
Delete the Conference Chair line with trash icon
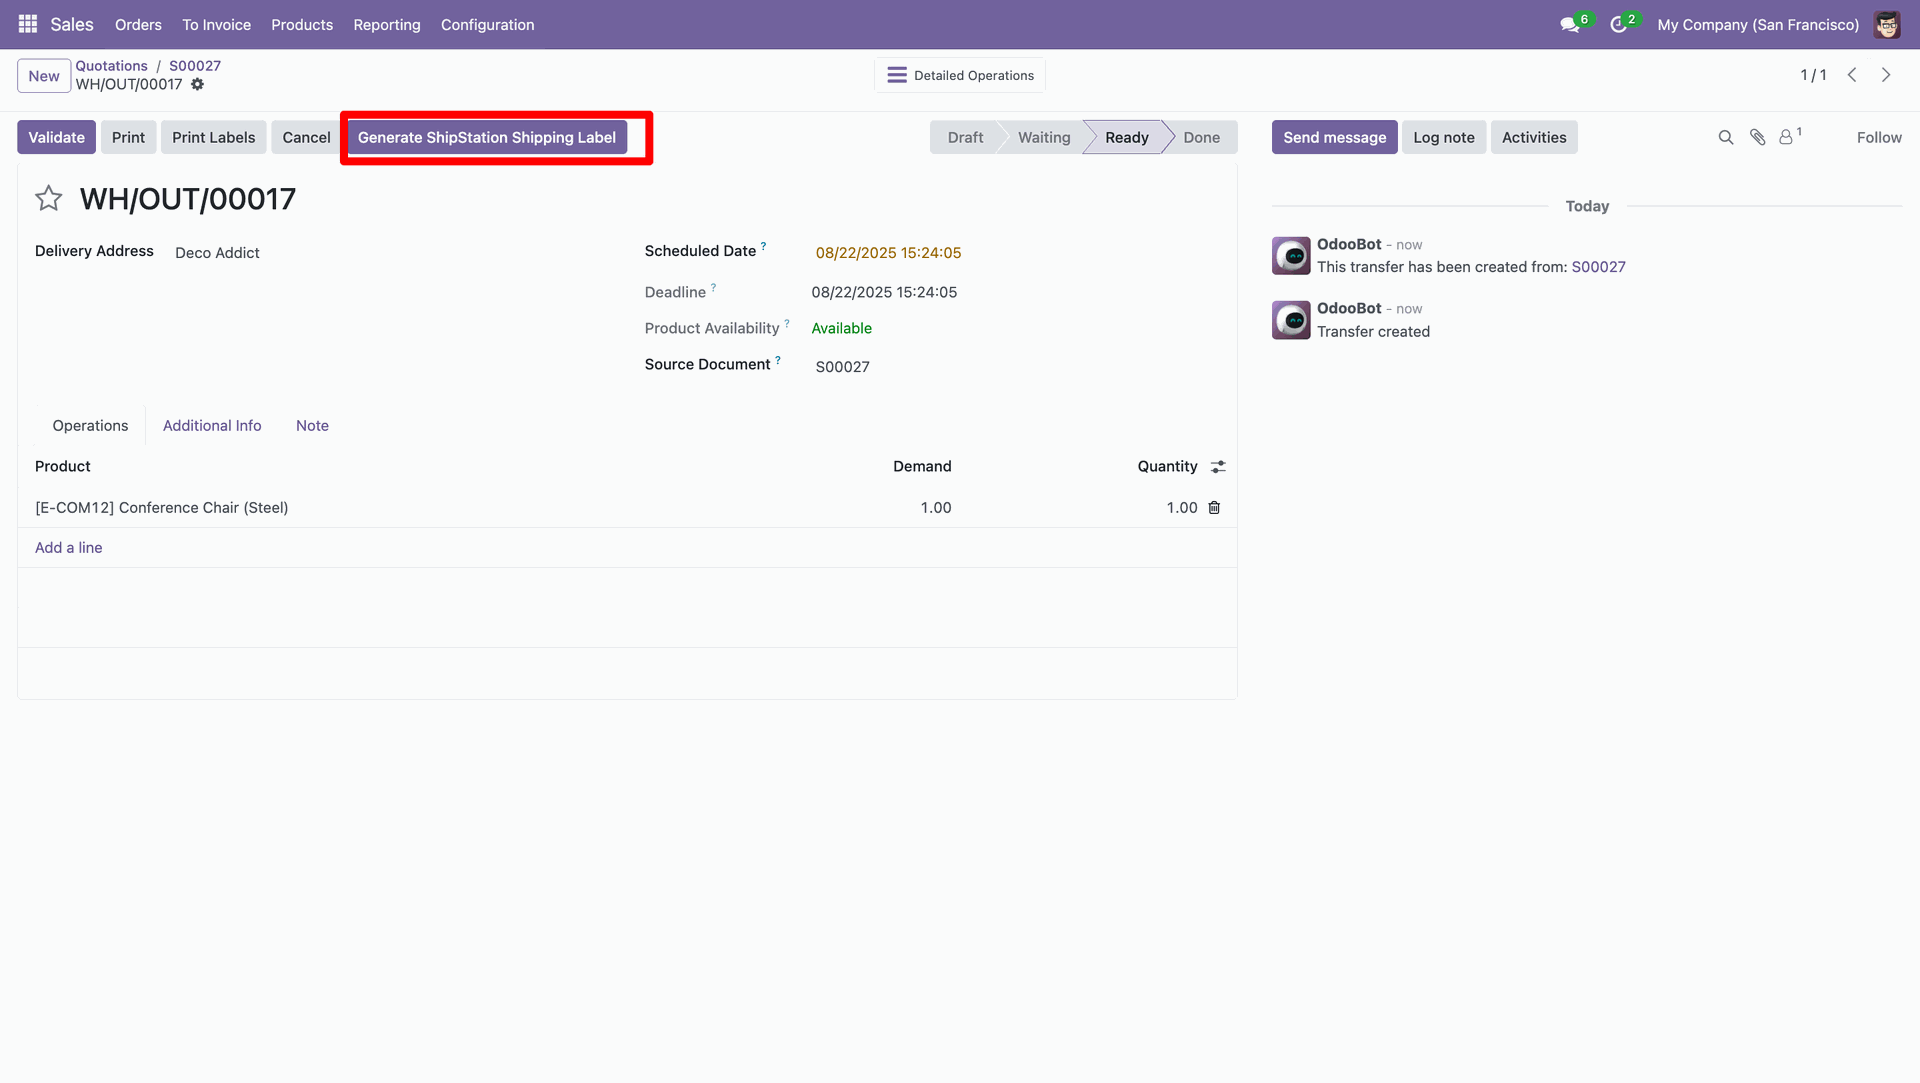tap(1214, 508)
